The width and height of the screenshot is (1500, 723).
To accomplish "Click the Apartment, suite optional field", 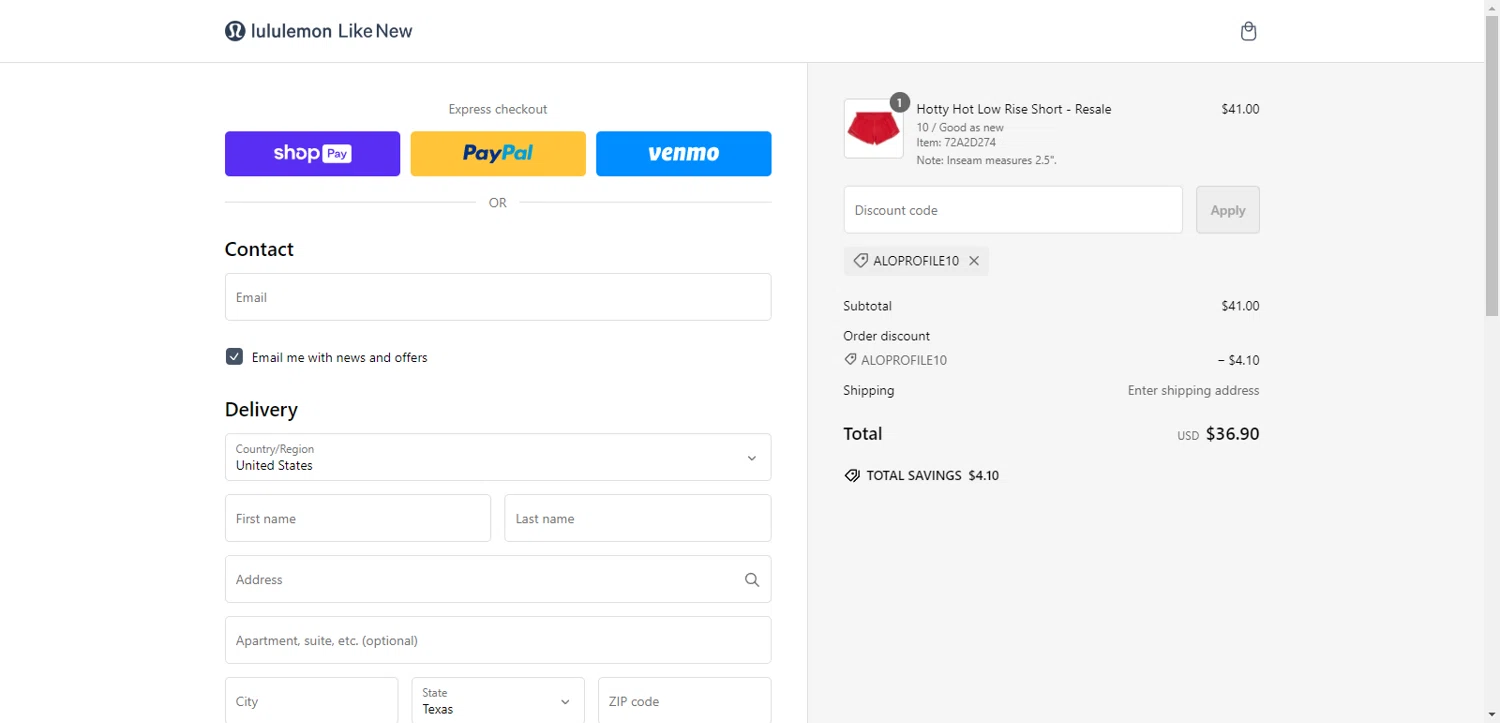I will 498,640.
